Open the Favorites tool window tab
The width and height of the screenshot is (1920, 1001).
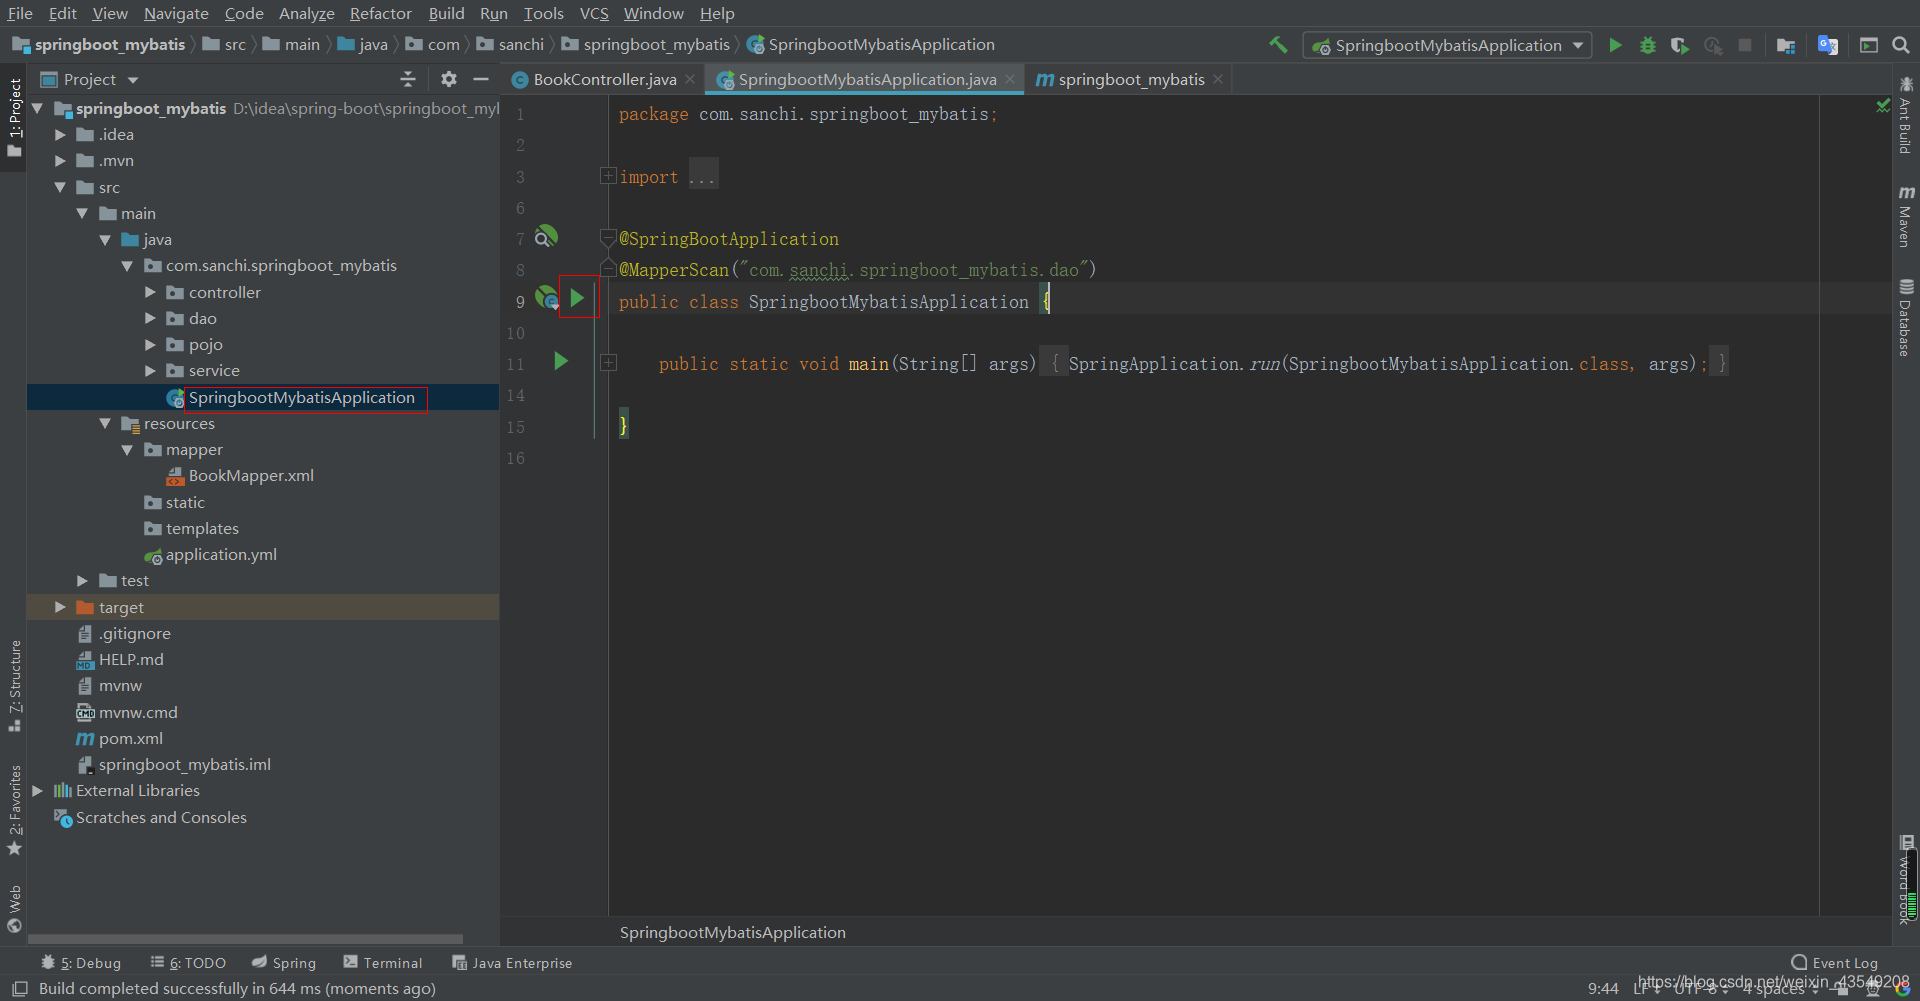click(14, 810)
